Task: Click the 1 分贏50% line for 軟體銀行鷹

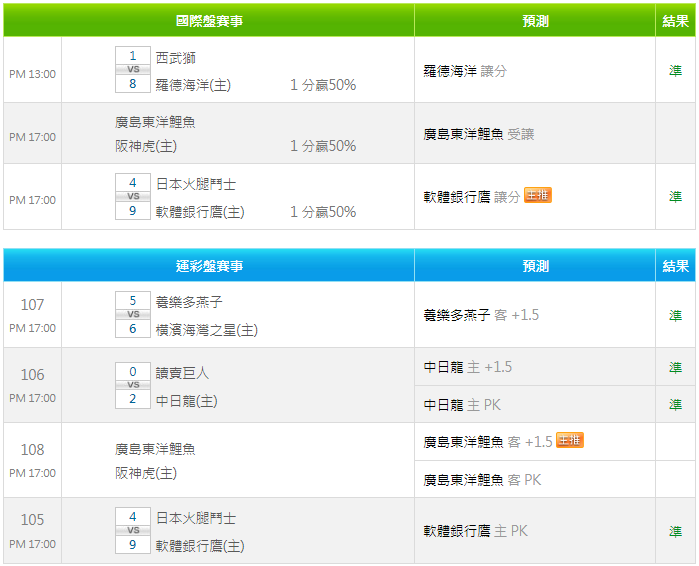Action: pos(323,212)
